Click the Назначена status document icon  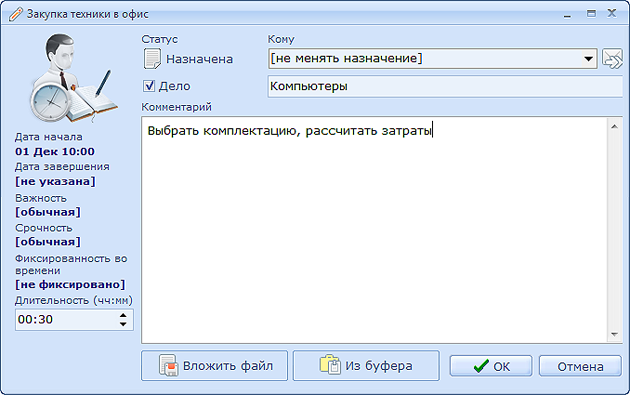pos(152,59)
